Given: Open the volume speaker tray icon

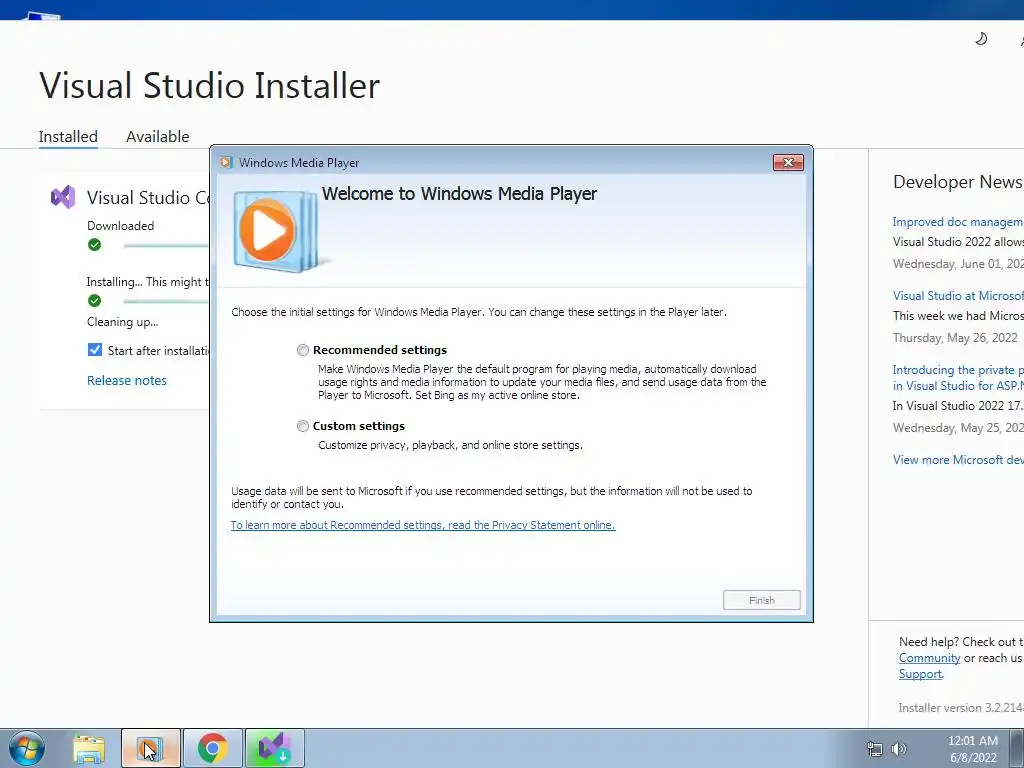Looking at the screenshot, I should [899, 749].
